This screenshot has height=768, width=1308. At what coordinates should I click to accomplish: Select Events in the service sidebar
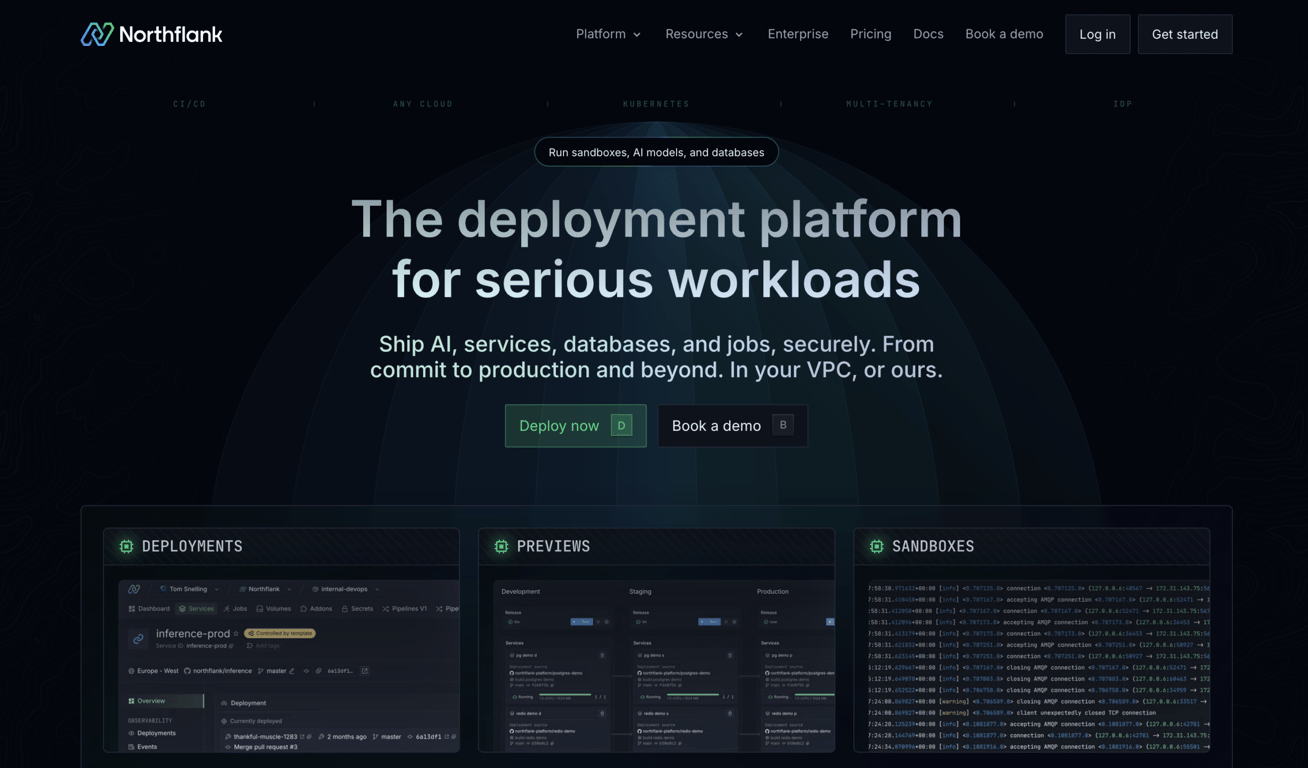[x=142, y=746]
